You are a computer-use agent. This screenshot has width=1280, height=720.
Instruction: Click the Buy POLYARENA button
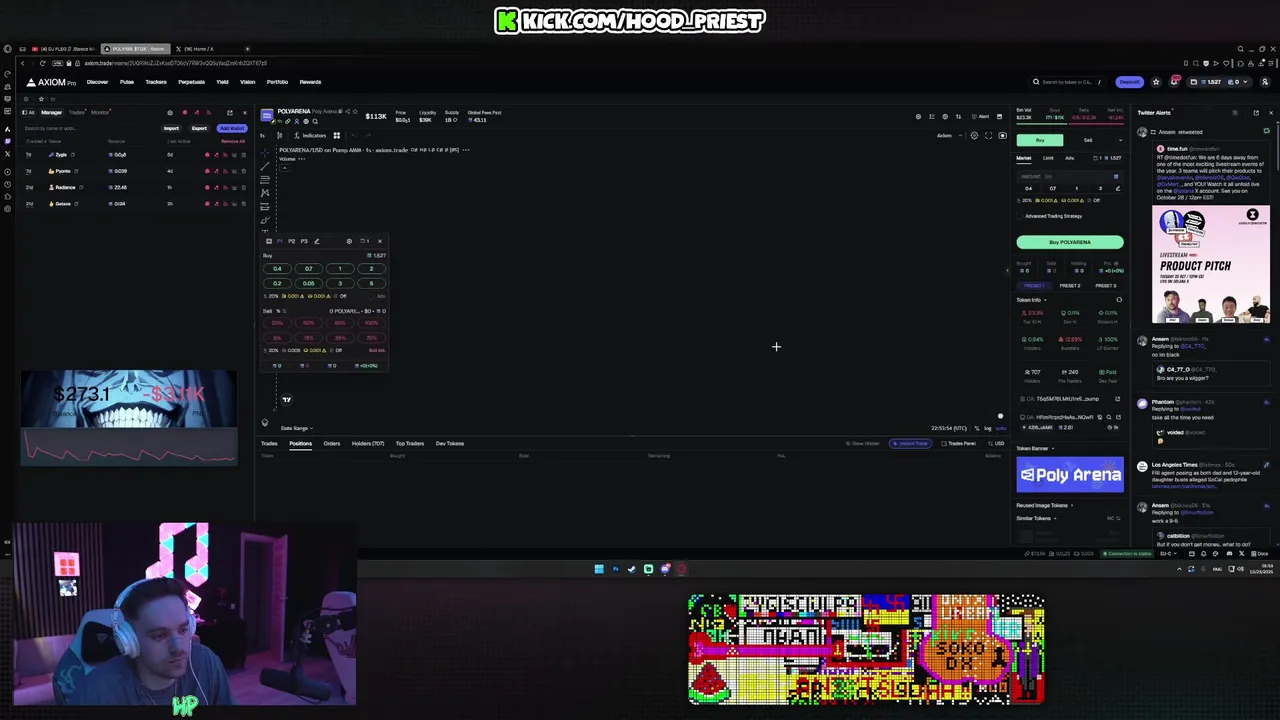(1070, 242)
